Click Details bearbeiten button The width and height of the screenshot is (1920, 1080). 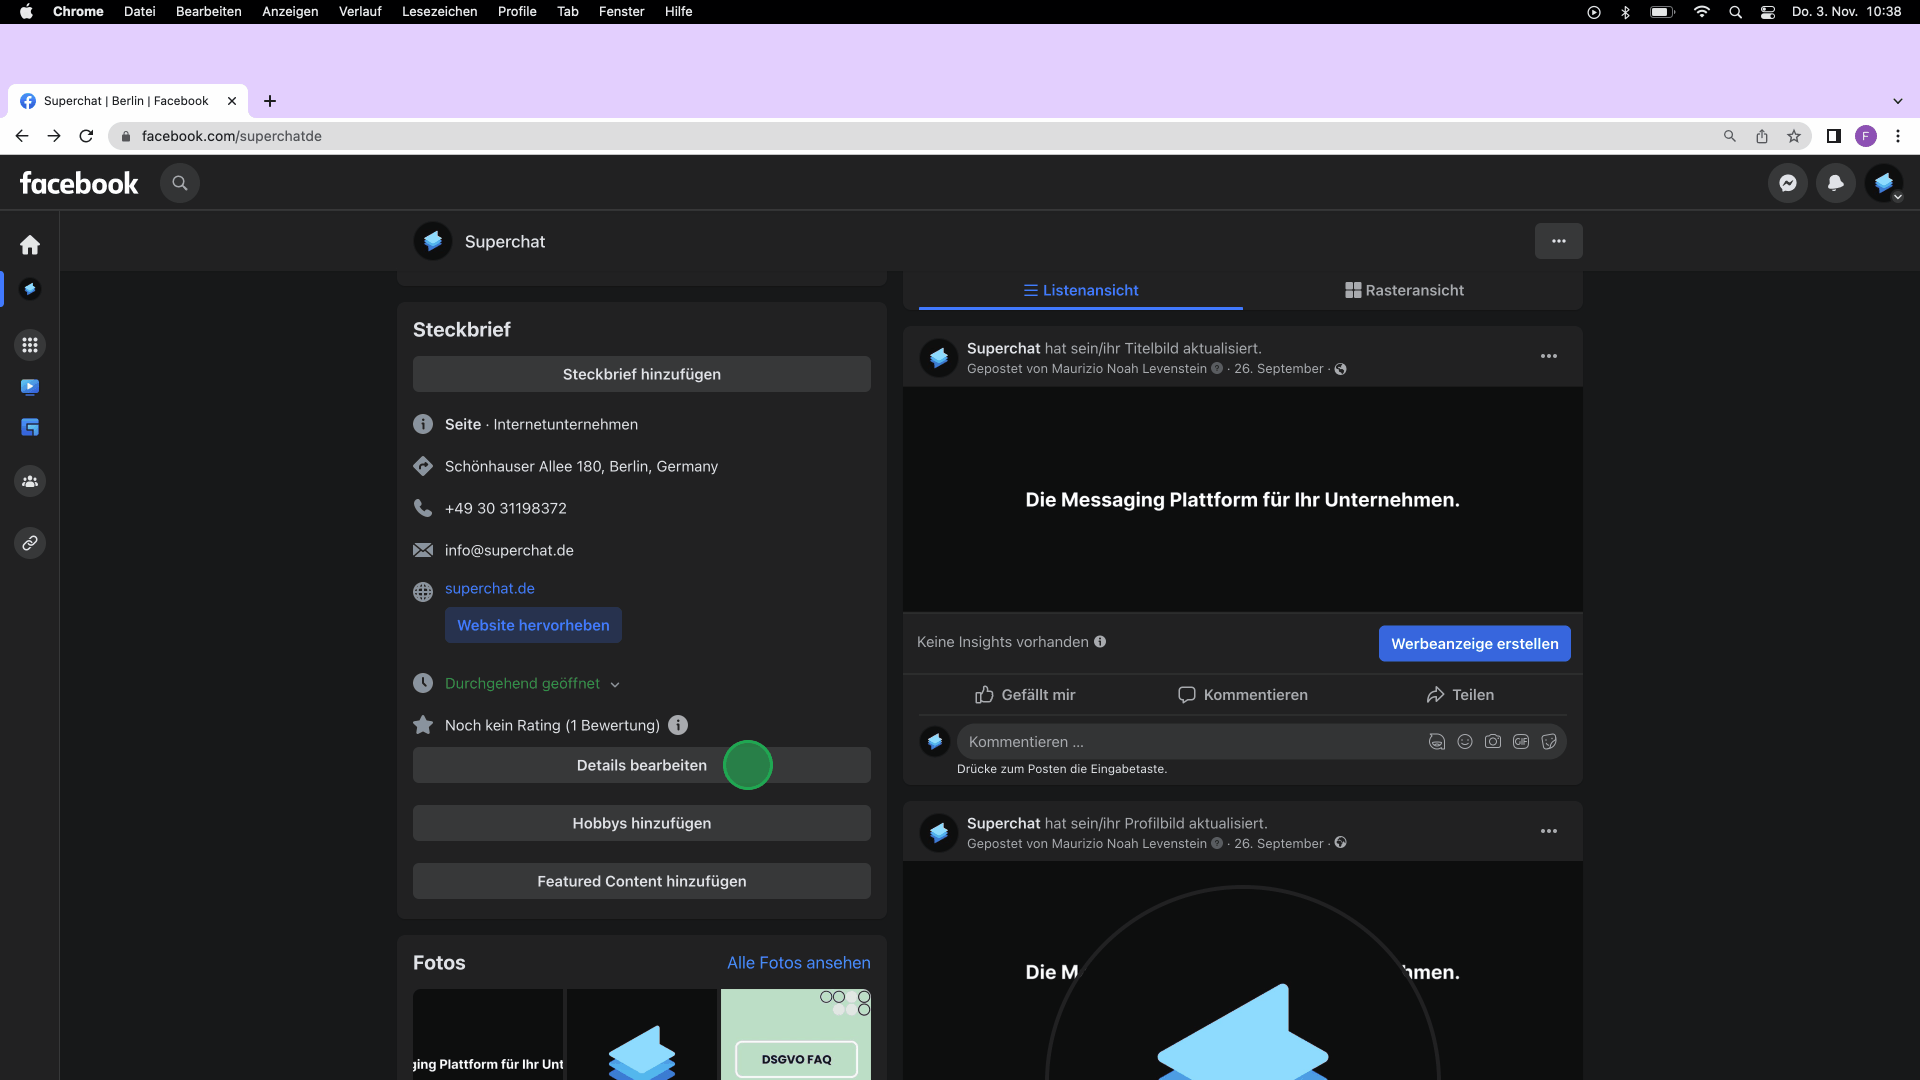(641, 765)
